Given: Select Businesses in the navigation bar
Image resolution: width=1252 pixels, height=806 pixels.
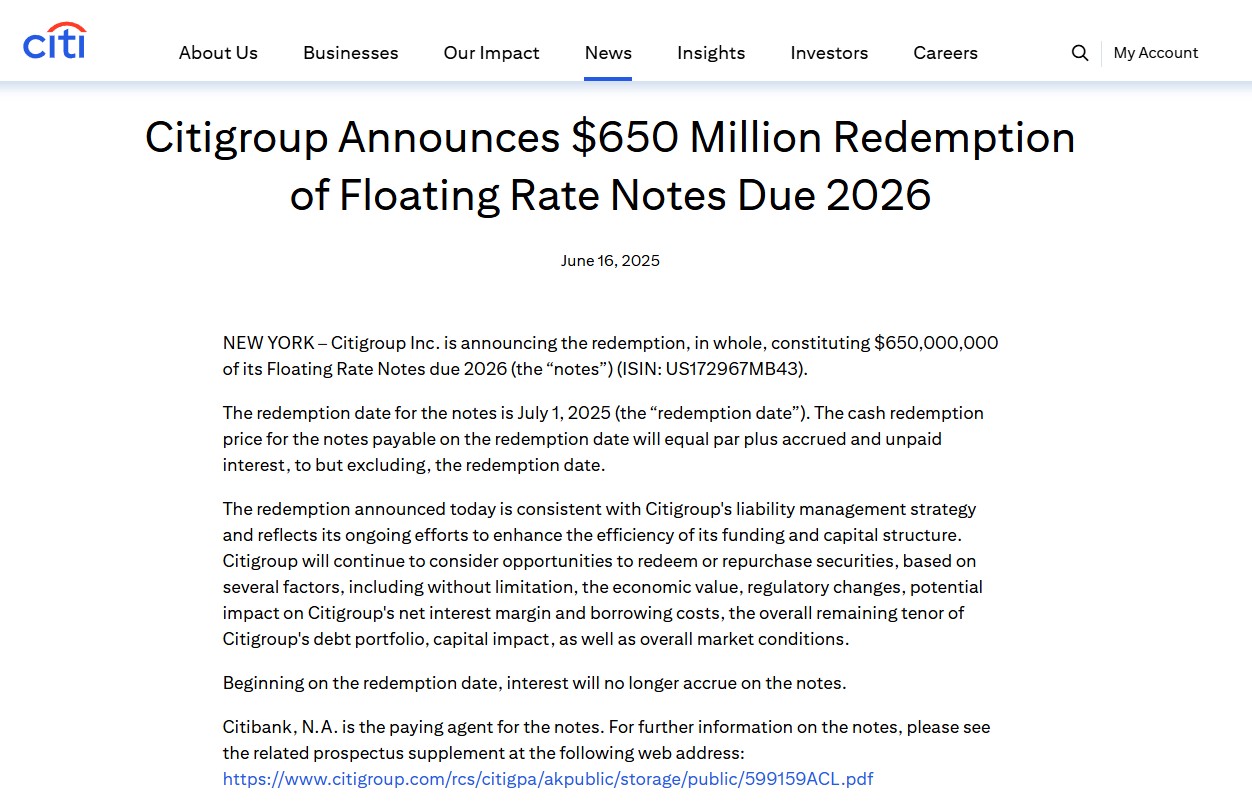Looking at the screenshot, I should (x=351, y=53).
